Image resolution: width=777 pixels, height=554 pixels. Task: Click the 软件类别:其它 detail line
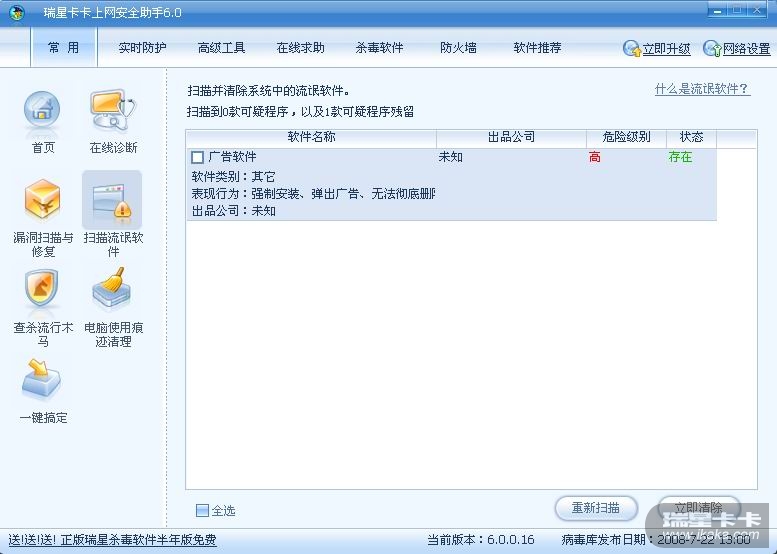tap(233, 177)
